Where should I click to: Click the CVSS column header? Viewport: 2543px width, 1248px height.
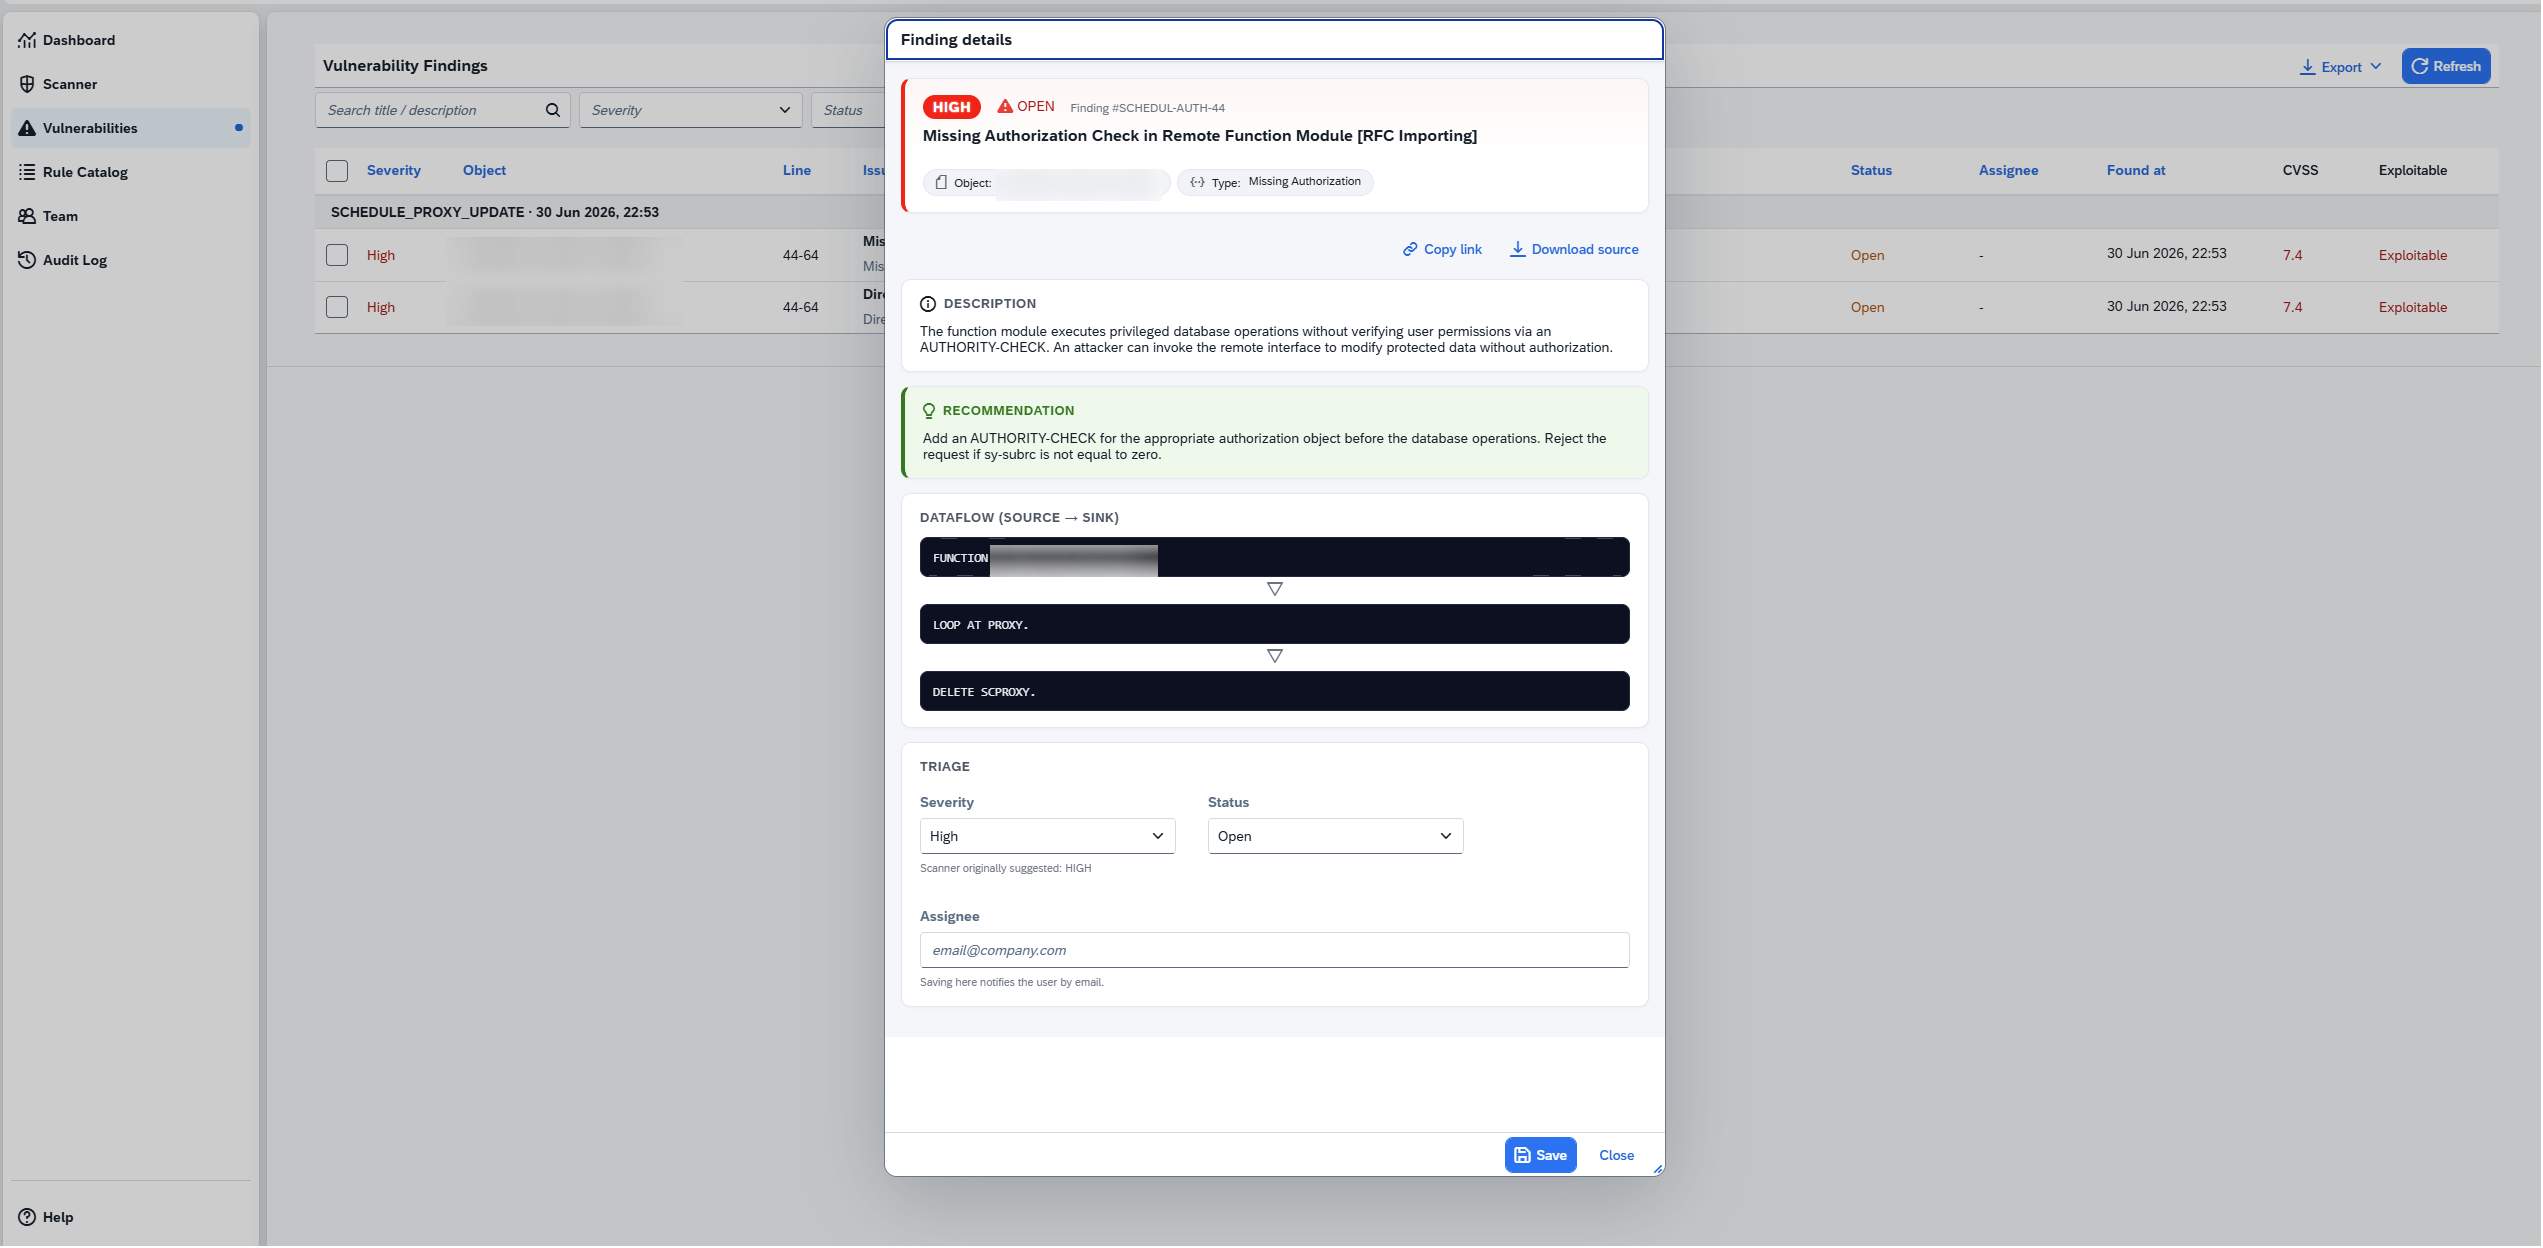click(x=2300, y=170)
